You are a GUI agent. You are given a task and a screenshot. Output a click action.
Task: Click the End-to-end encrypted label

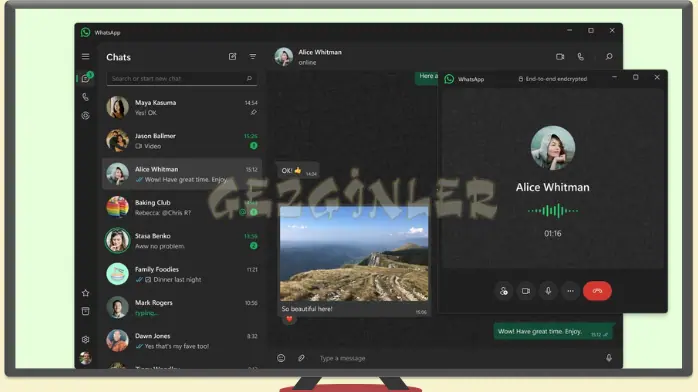(x=552, y=79)
